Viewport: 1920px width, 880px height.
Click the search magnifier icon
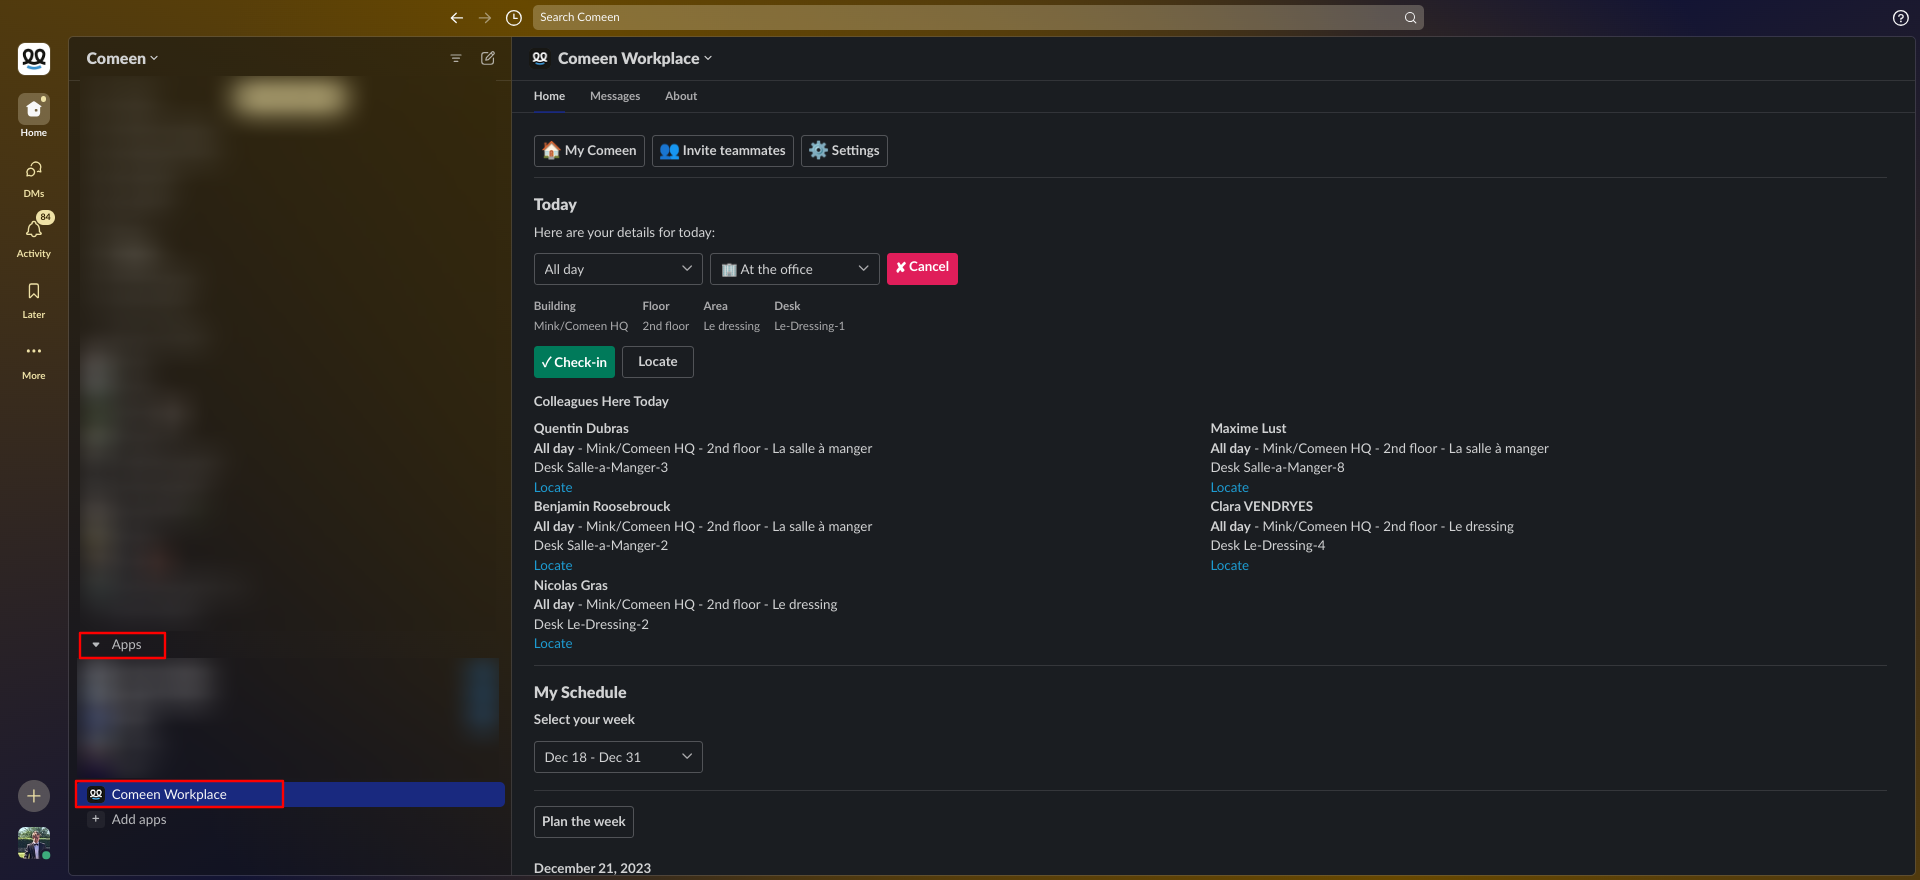point(1410,17)
